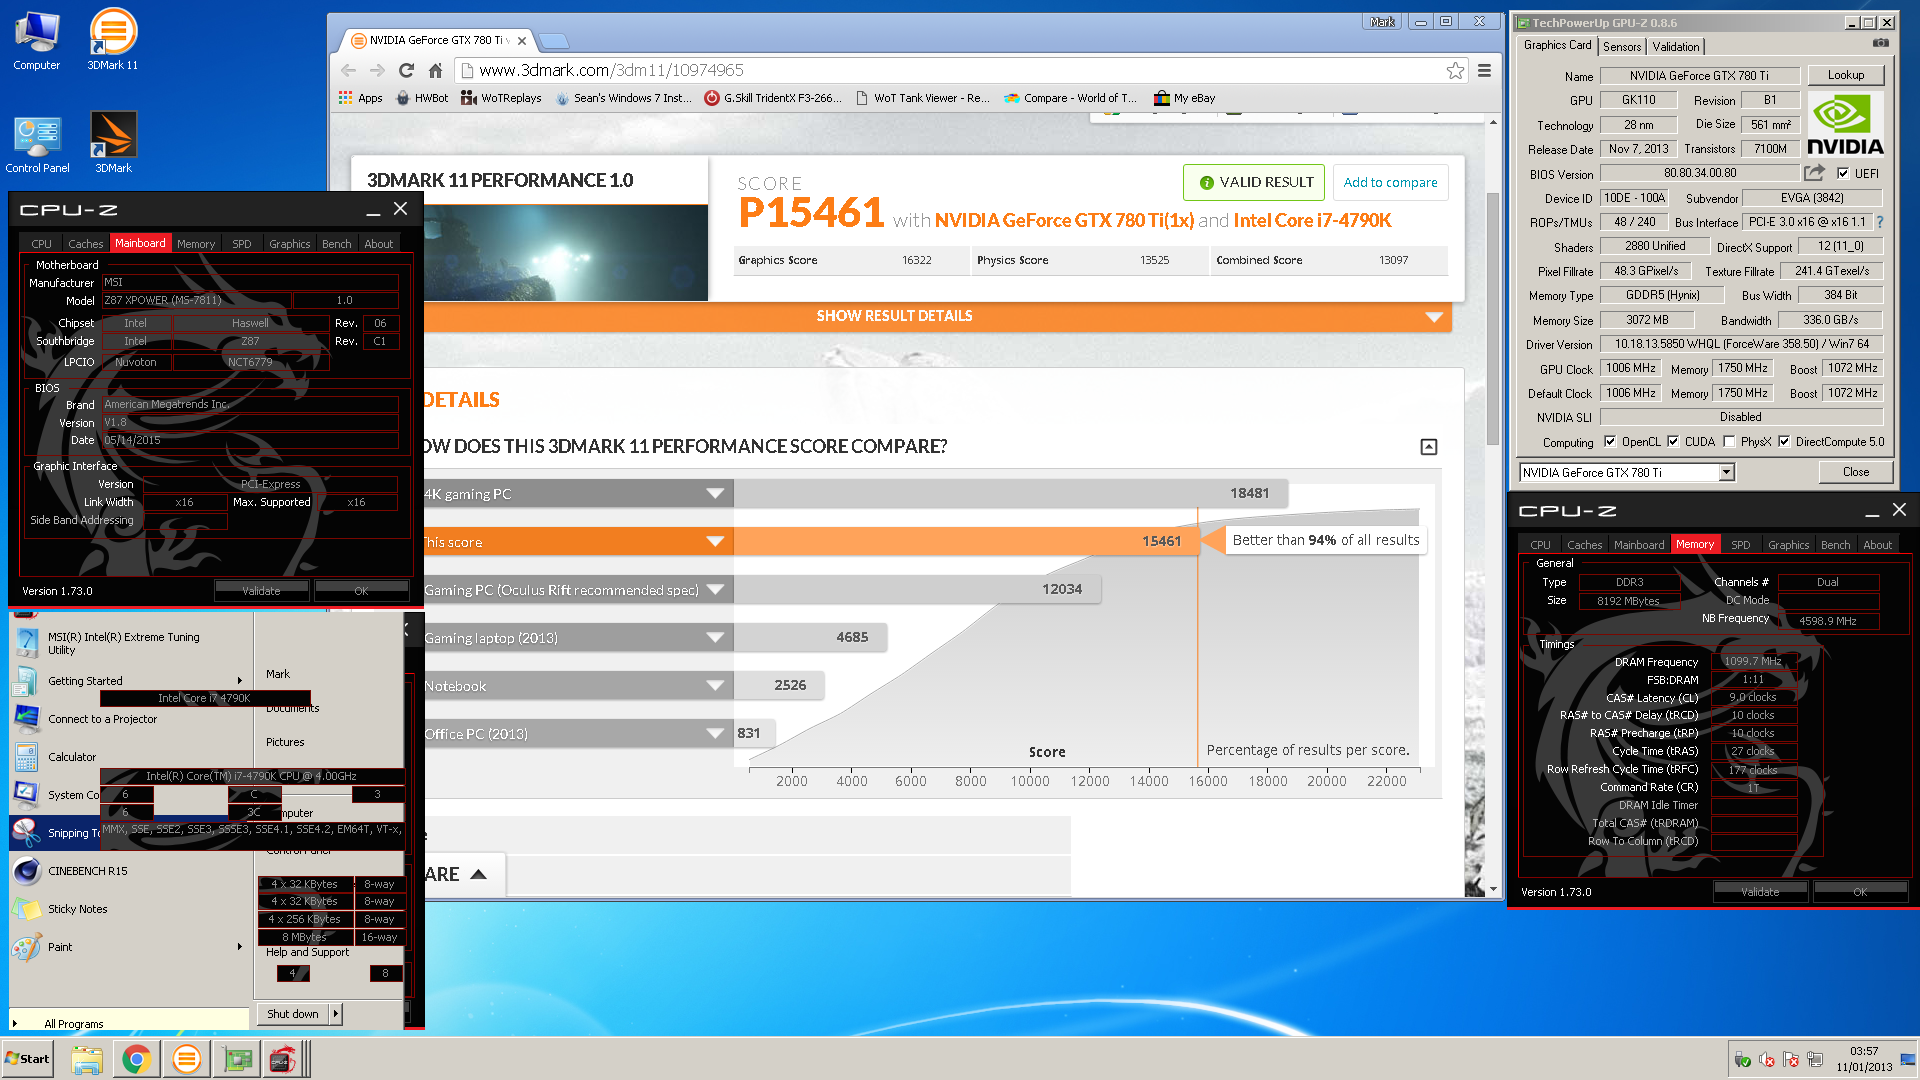Click the Bus Interface question mark
The width and height of the screenshot is (1920, 1080).
tap(1879, 222)
